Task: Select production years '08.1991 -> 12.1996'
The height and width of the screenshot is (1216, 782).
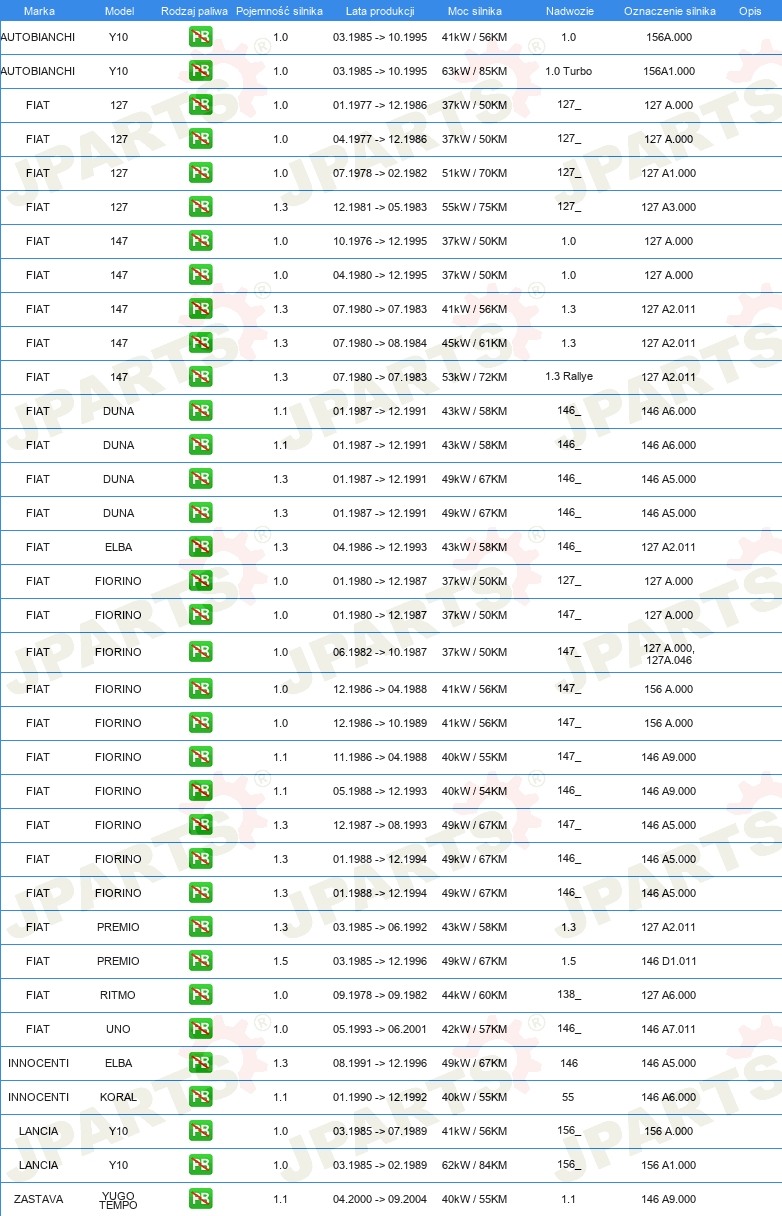Action: [x=380, y=1063]
